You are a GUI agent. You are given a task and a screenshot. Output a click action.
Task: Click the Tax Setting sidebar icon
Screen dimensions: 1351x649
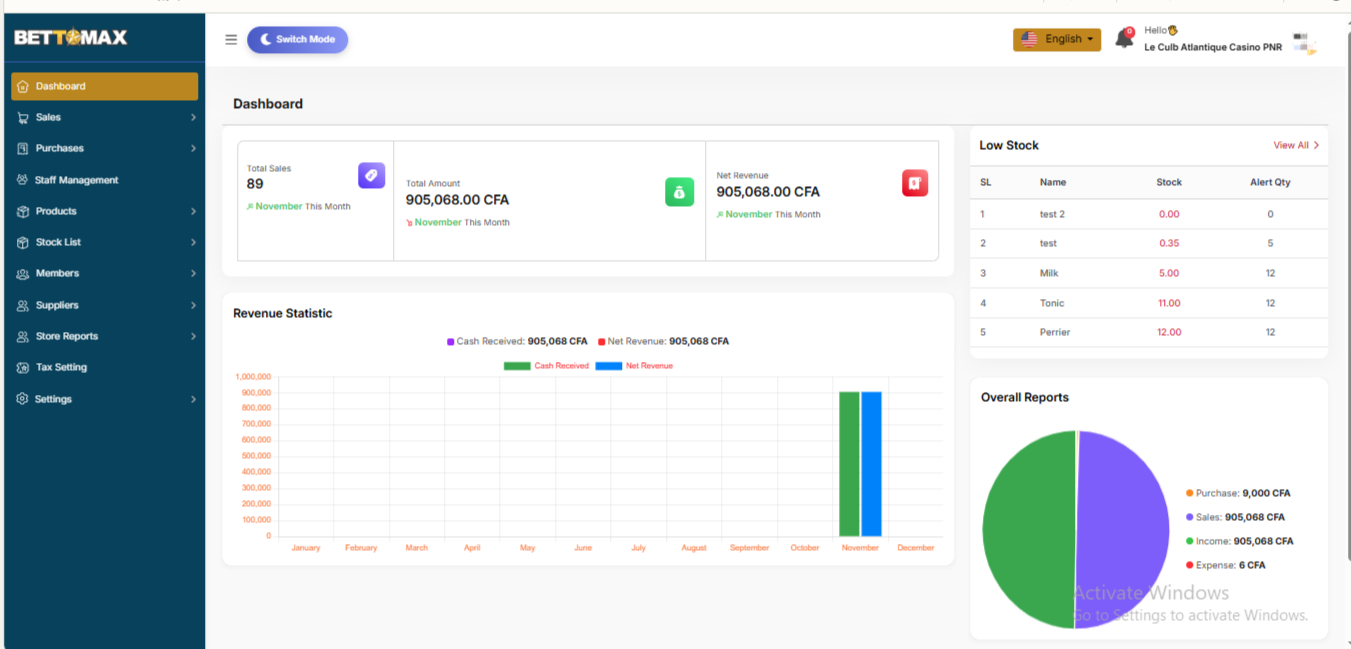coord(23,367)
